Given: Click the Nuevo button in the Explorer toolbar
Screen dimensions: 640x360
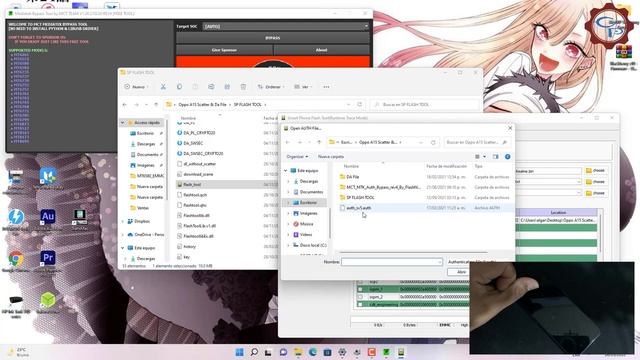Looking at the screenshot, I should click(x=136, y=87).
